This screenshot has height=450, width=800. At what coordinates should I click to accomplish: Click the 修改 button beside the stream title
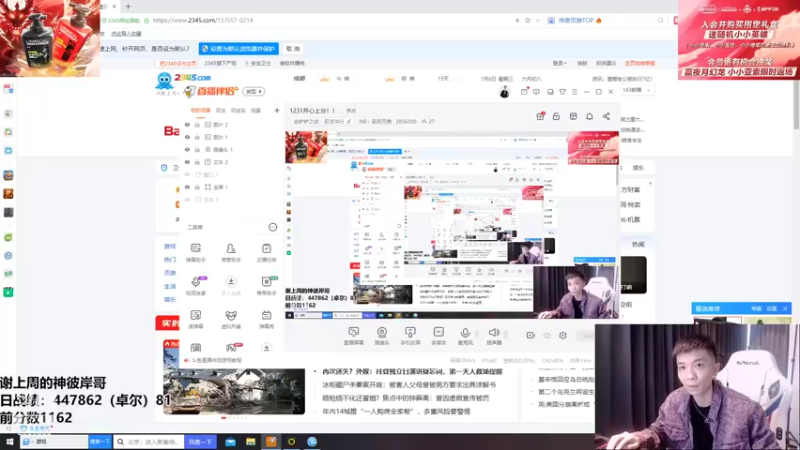(x=351, y=111)
